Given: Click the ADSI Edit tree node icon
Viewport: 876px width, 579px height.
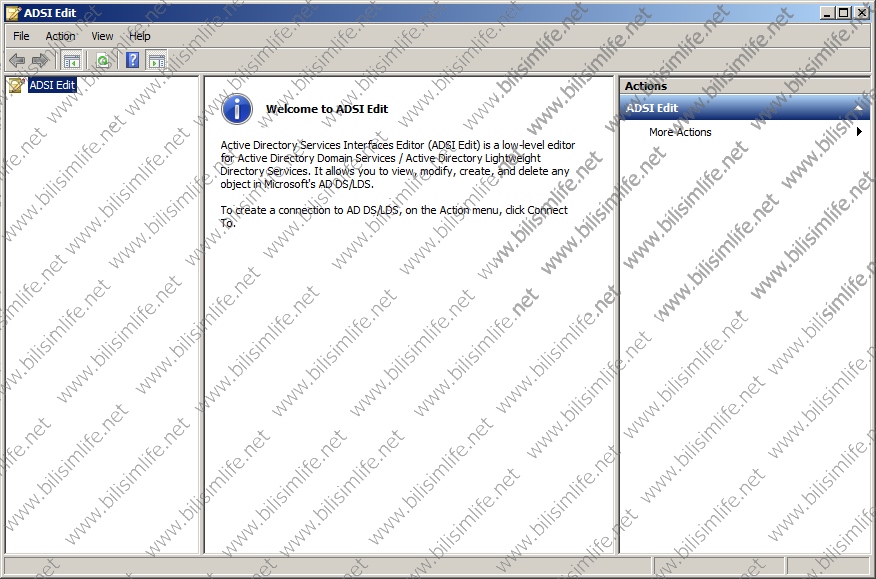Looking at the screenshot, I should click(x=16, y=85).
